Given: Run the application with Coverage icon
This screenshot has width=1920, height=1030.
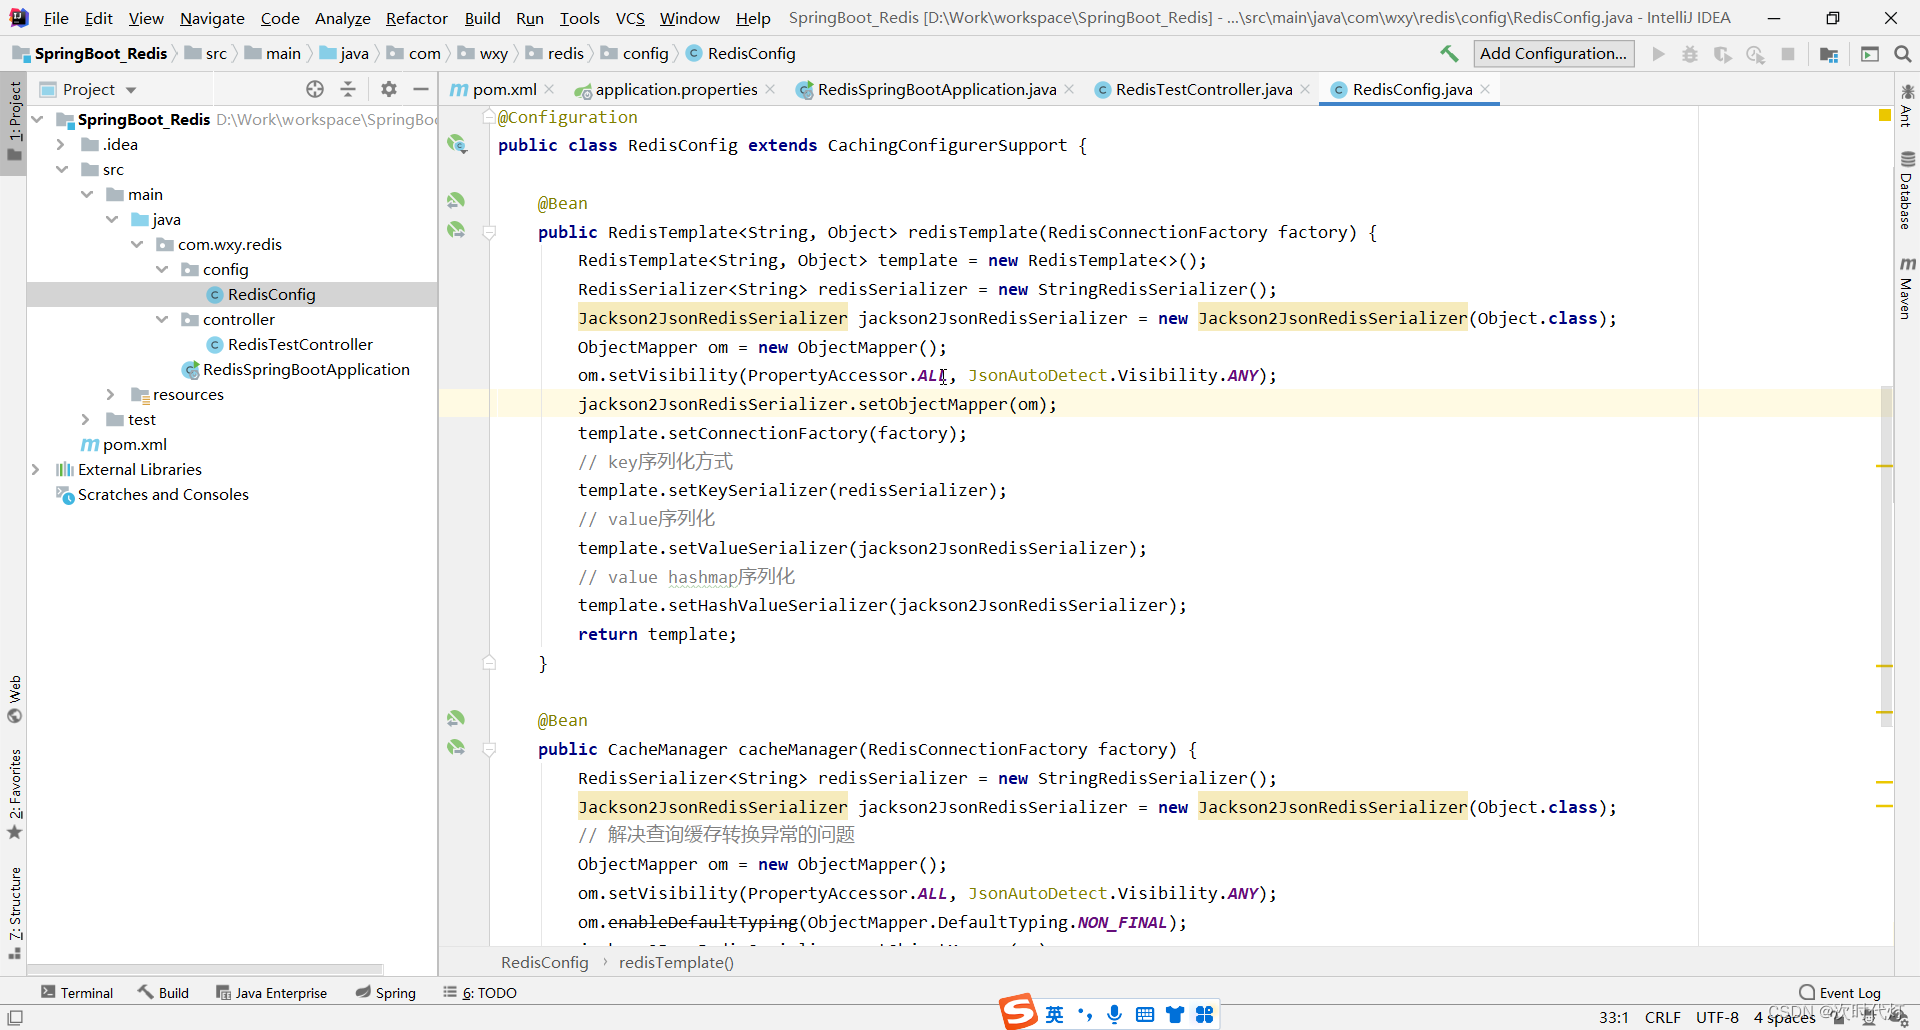Looking at the screenshot, I should [x=1722, y=55].
